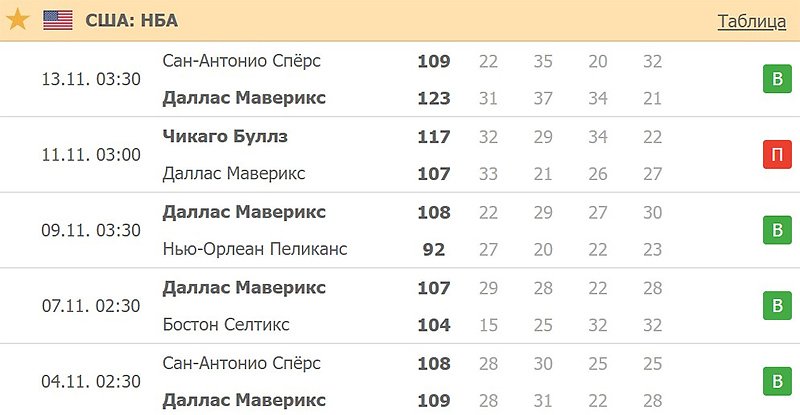The height and width of the screenshot is (415, 800).
Task: Open the США: НБА league header
Action: [x=132, y=20]
